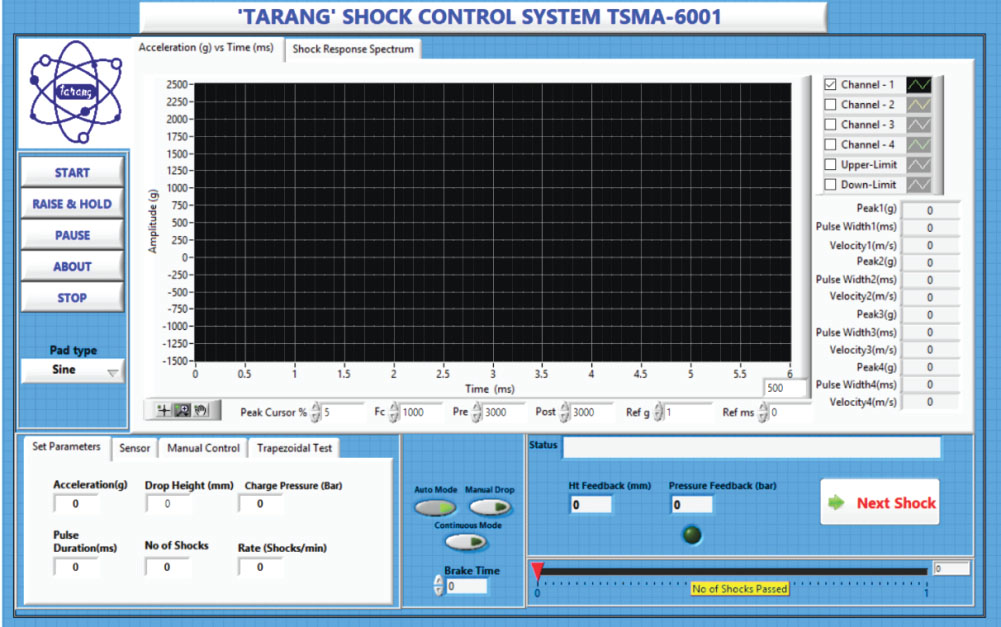
Task: Show the Upper-Limit plot checkbox
Action: tap(831, 165)
